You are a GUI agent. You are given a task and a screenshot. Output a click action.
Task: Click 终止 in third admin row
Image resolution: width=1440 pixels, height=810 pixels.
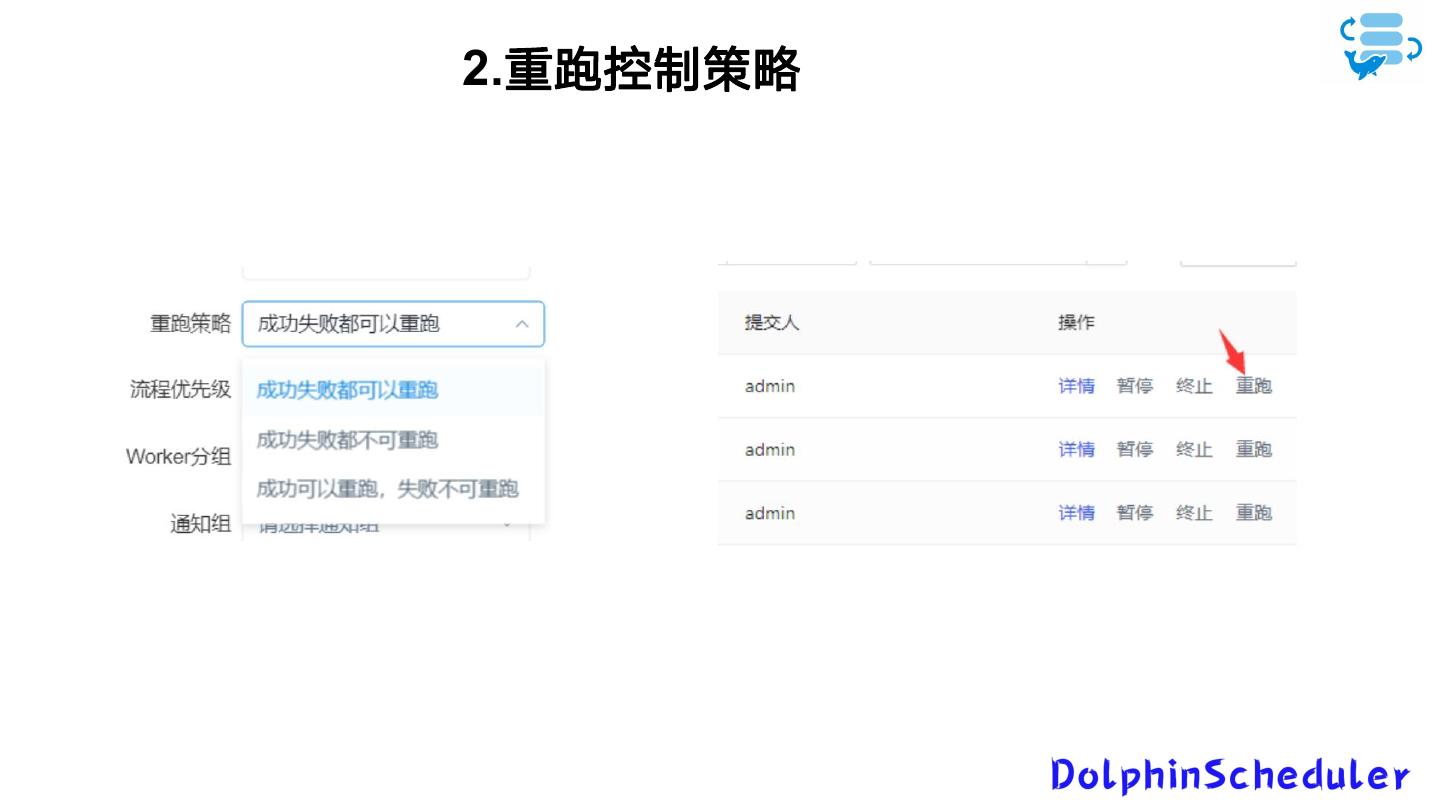1194,513
